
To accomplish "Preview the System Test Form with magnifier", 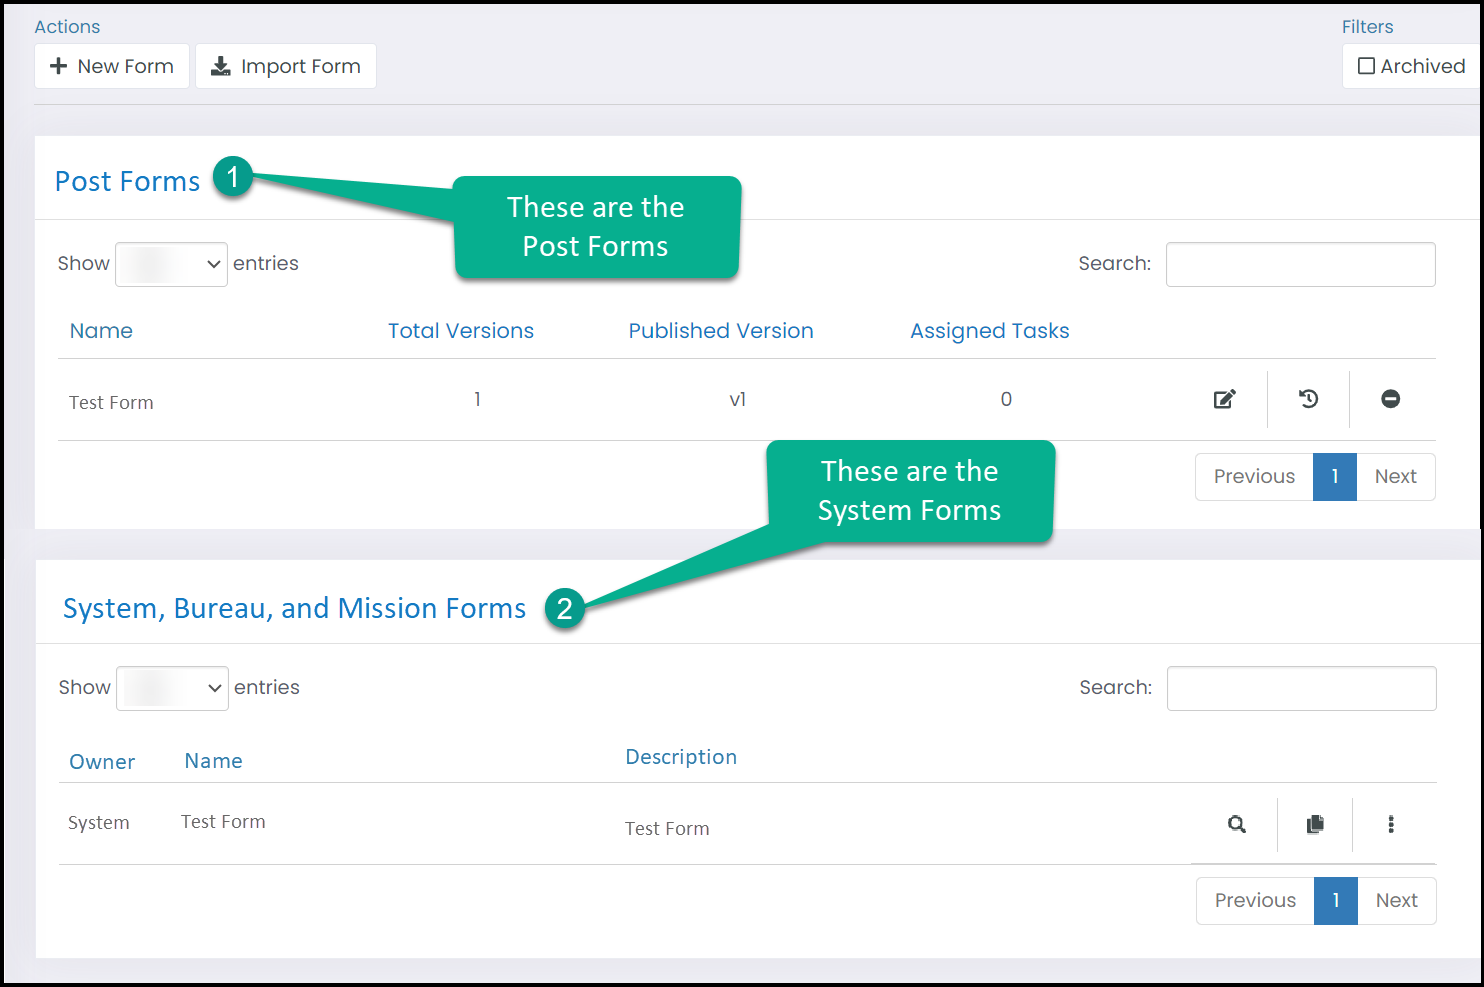I will click(1237, 824).
